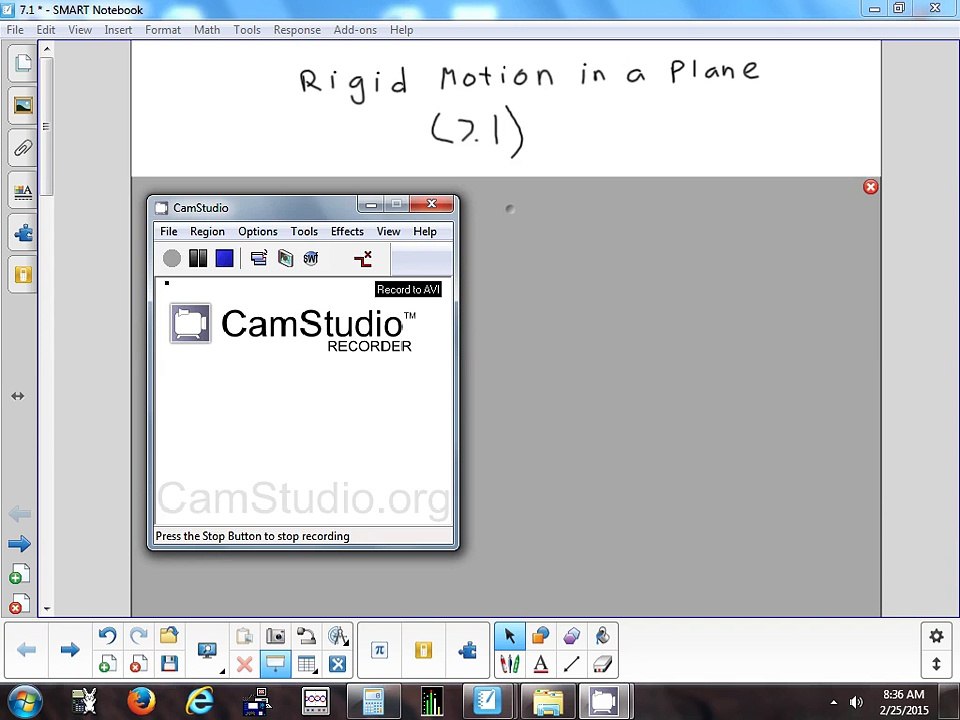Choose the Select arrow tool
Viewport: 960px width, 720px height.
pos(509,636)
